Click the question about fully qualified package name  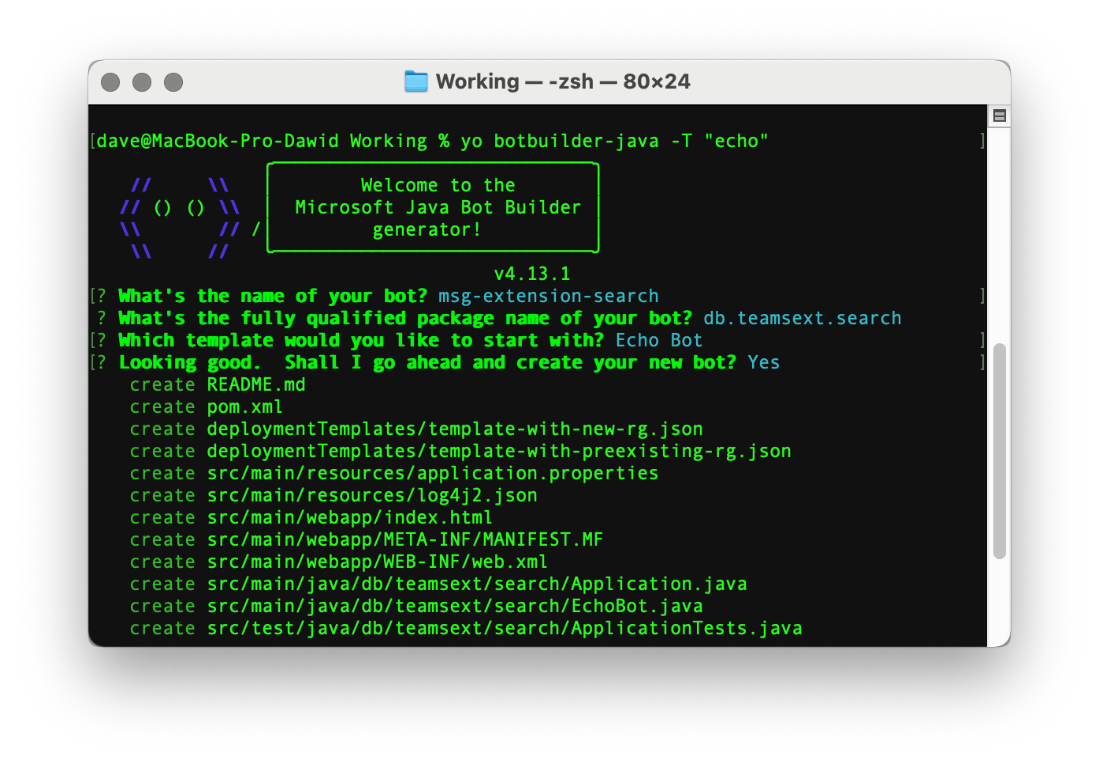[405, 318]
